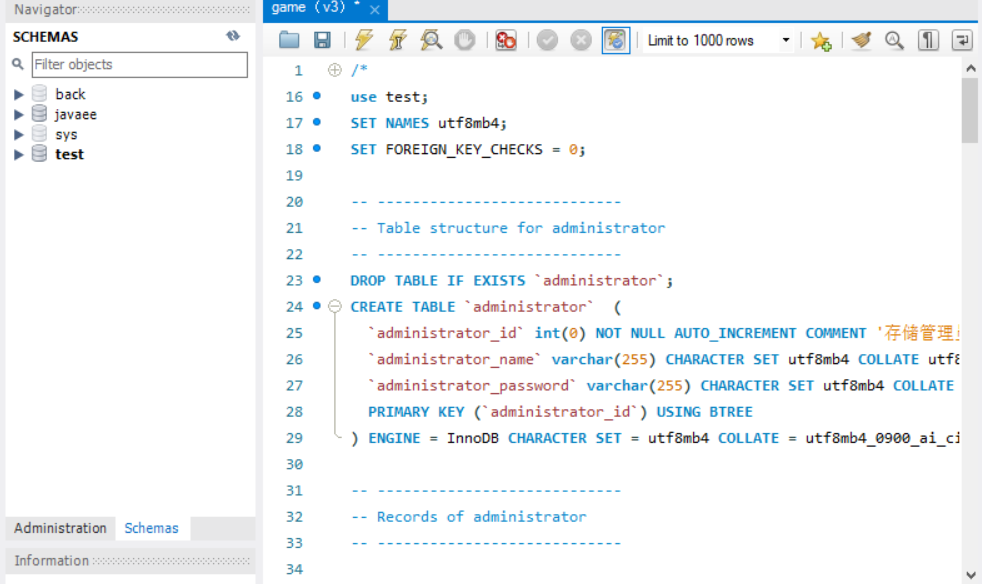Click the Information panel header

click(130, 561)
